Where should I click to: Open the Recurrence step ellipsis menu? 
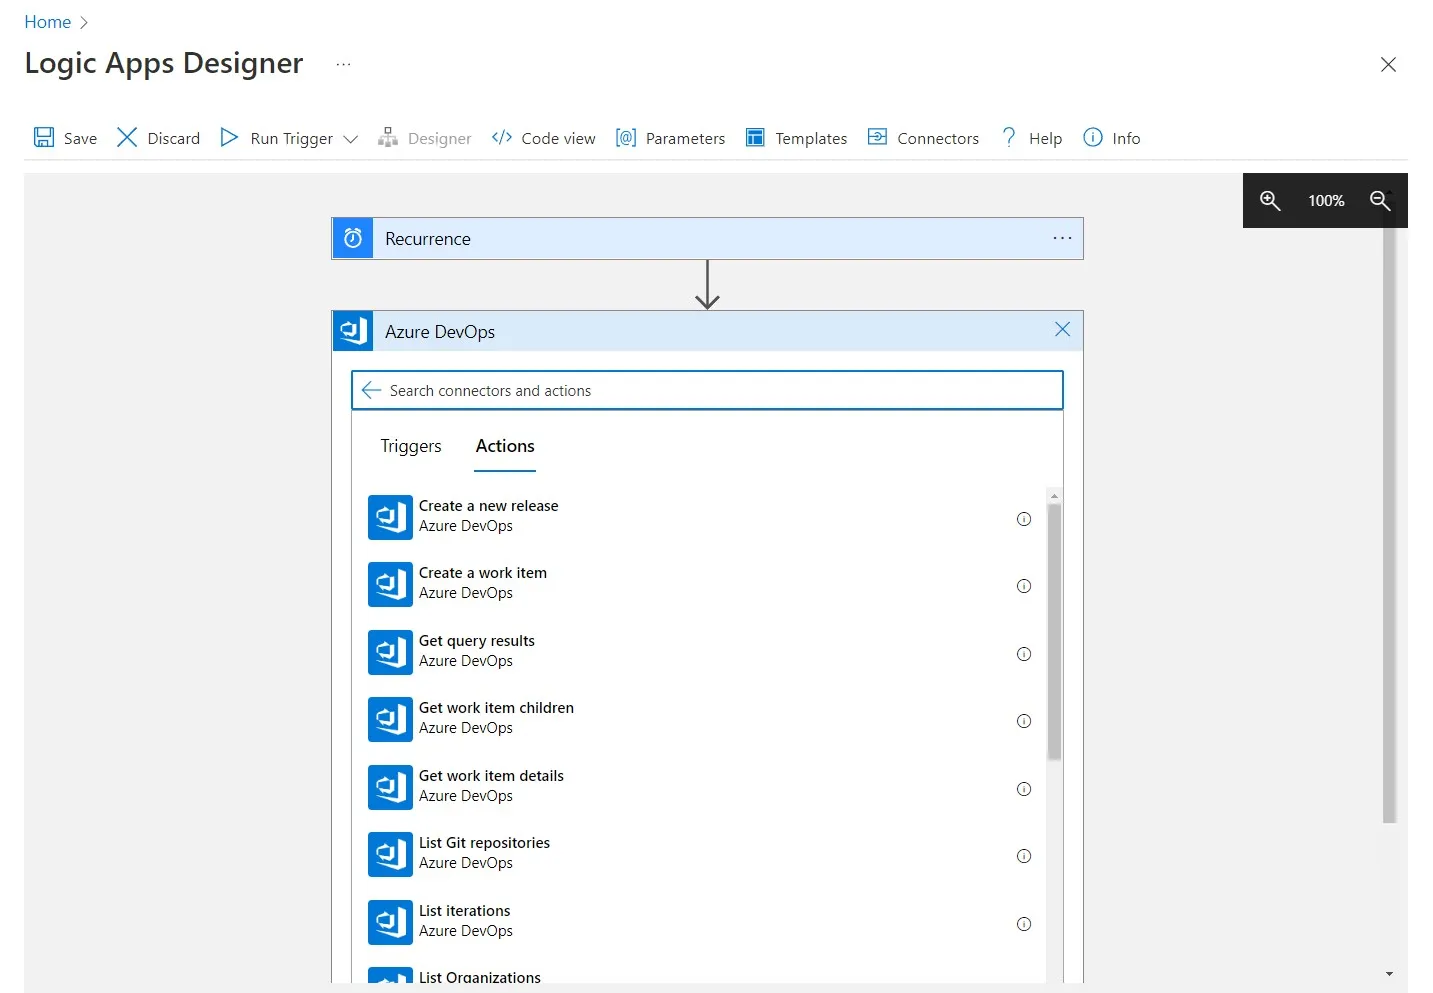point(1062,238)
